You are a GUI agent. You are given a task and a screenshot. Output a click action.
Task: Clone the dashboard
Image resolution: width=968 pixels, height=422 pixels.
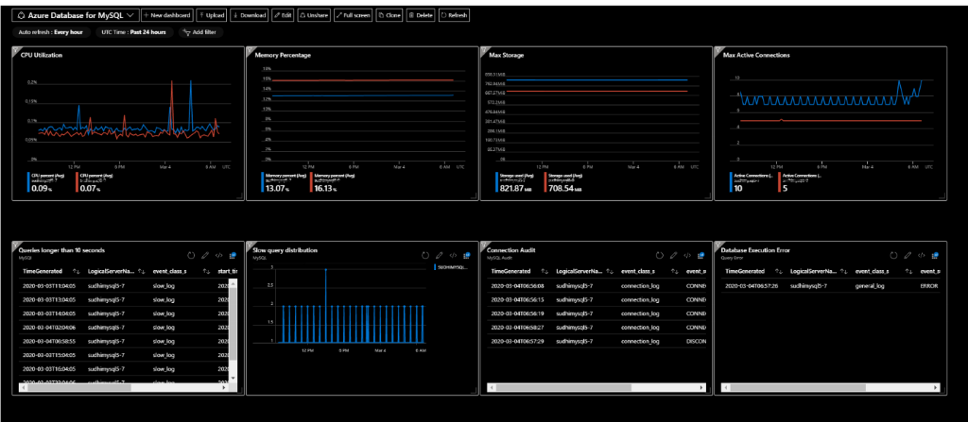(390, 15)
